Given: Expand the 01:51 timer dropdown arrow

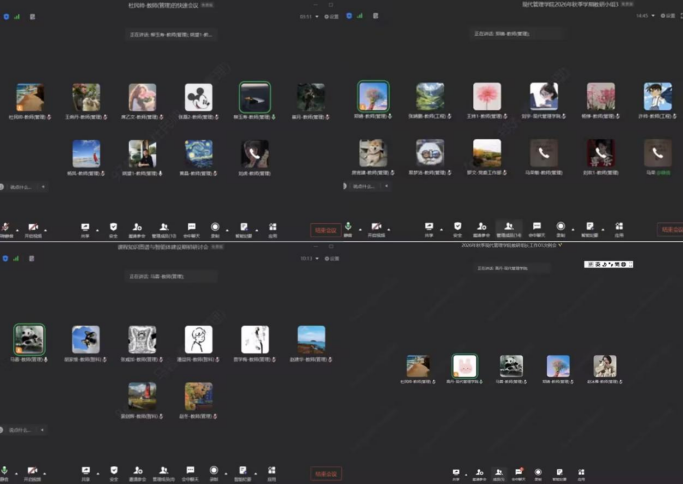Looking at the screenshot, I should coord(317,17).
